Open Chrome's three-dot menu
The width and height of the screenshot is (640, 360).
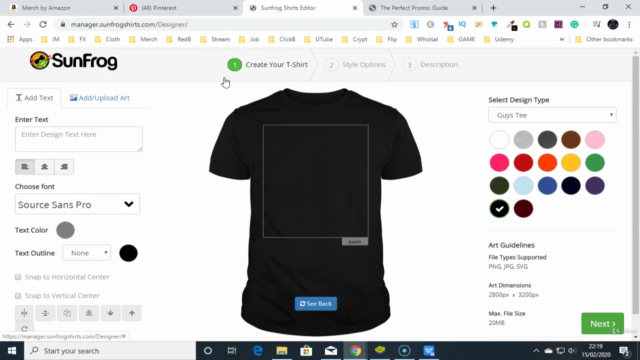tap(629, 24)
